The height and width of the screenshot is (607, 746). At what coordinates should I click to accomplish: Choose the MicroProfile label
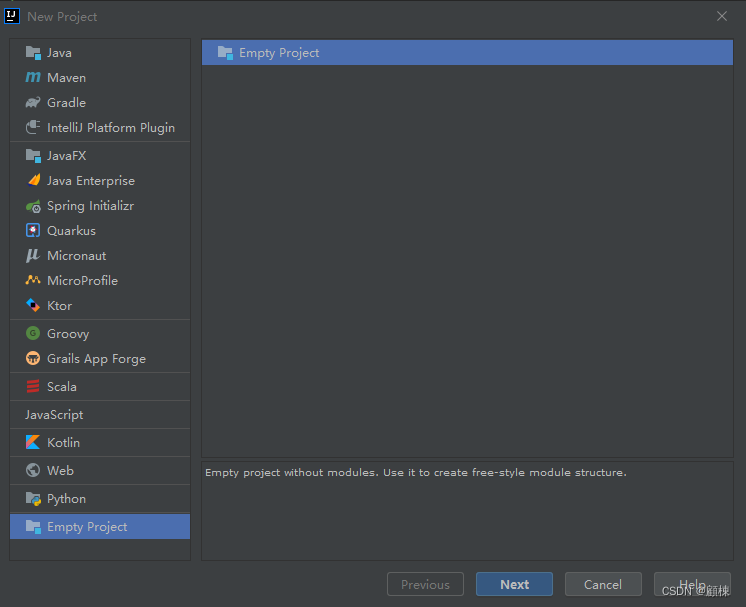(82, 281)
